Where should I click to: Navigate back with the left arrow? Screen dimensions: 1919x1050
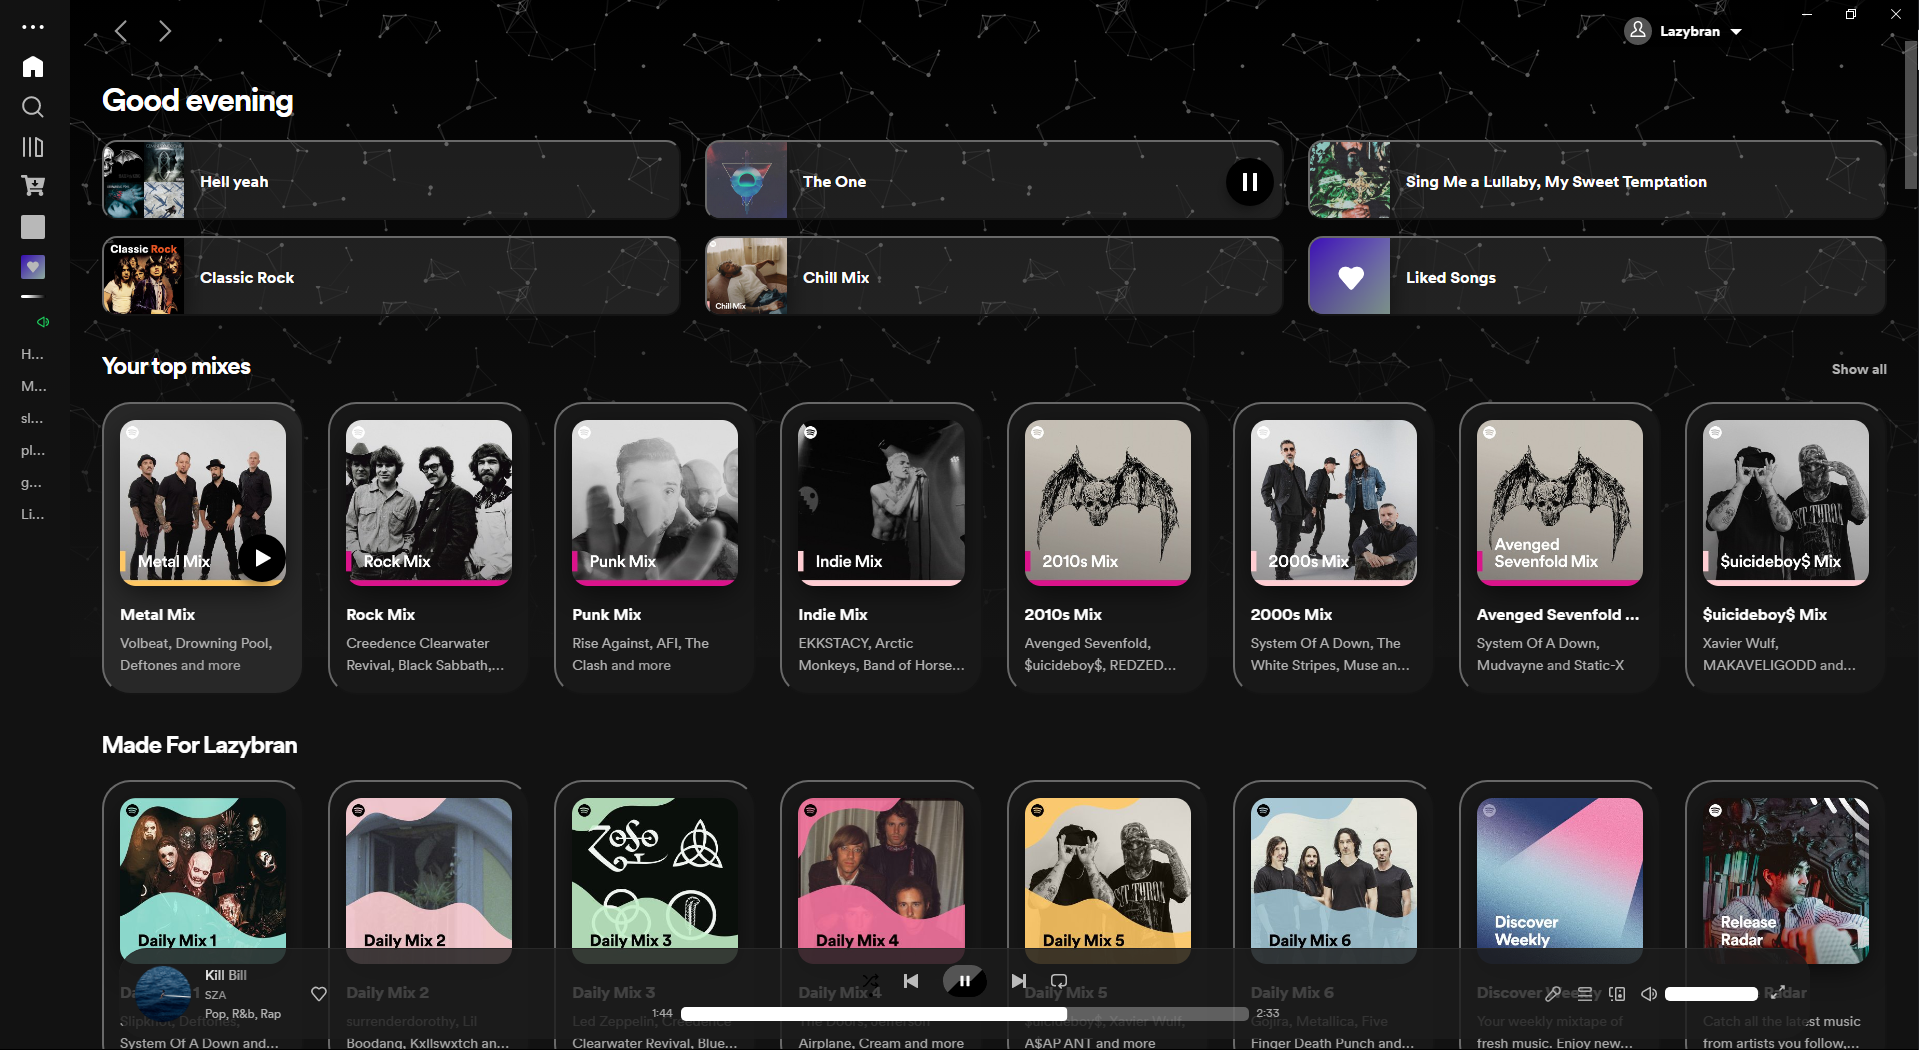pos(121,31)
